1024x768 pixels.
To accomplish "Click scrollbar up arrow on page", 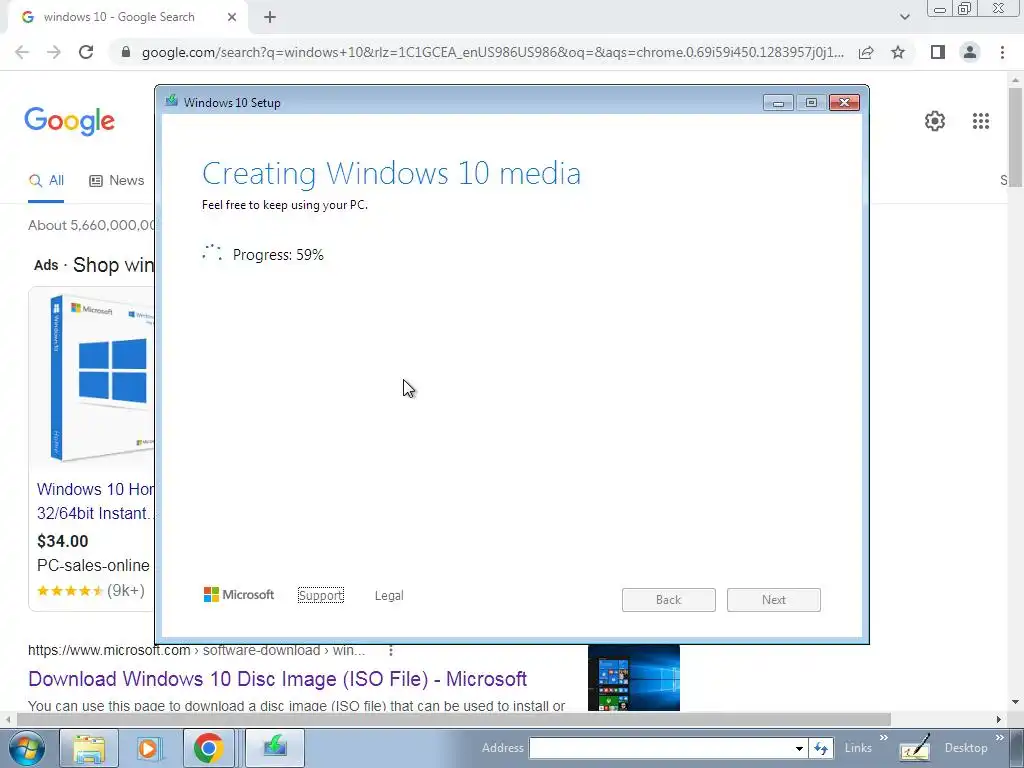I will click(x=1016, y=78).
